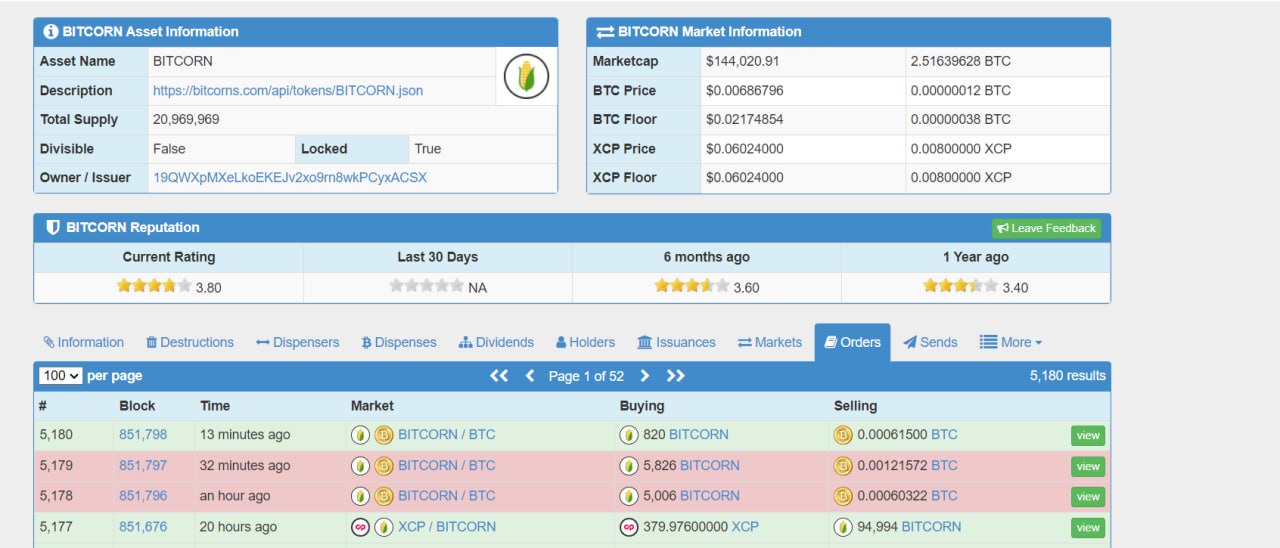Click the Locked value True
The image size is (1280, 548).
(428, 148)
